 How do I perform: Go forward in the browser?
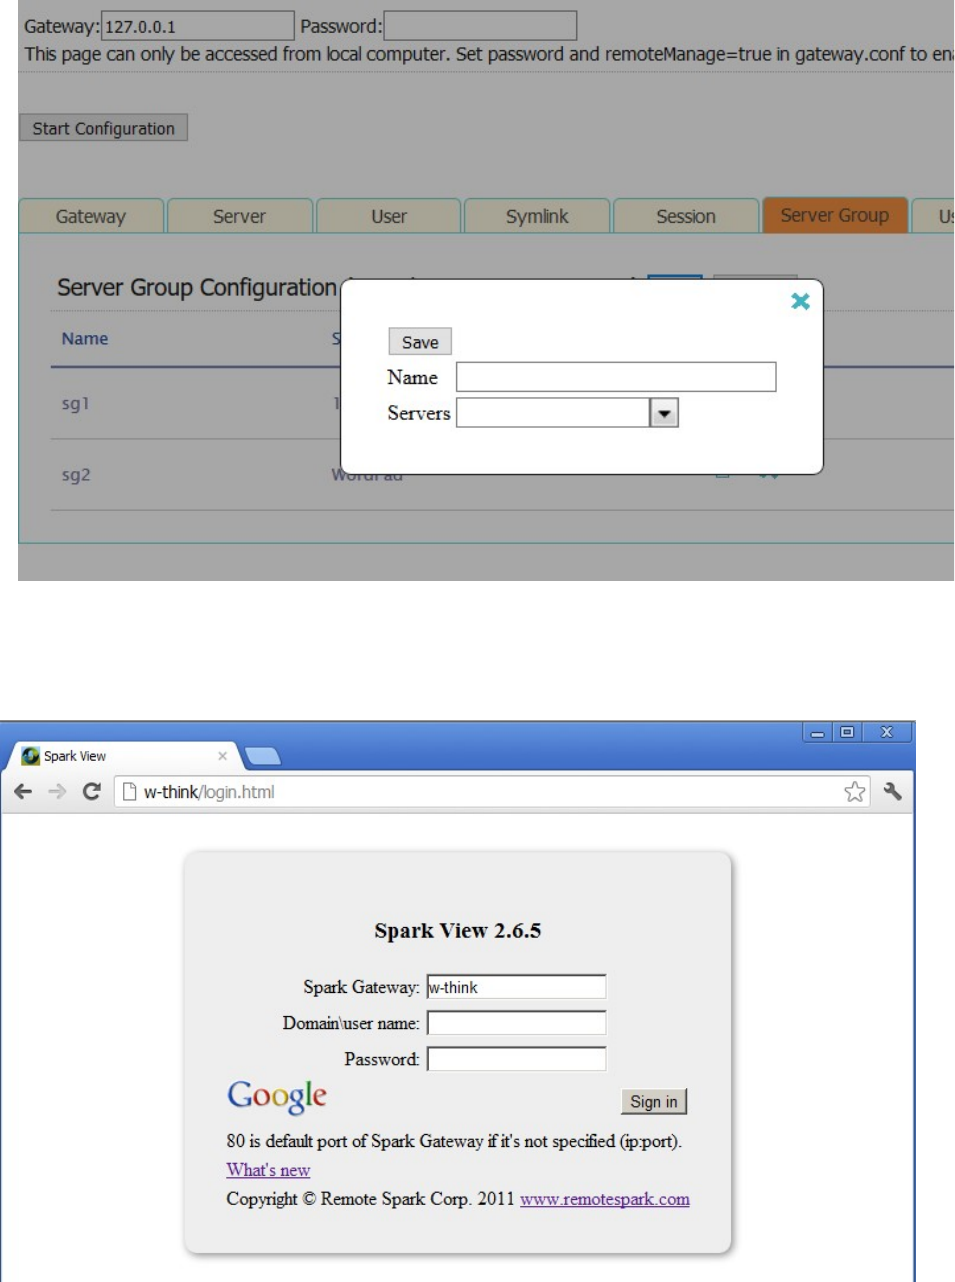pos(57,792)
